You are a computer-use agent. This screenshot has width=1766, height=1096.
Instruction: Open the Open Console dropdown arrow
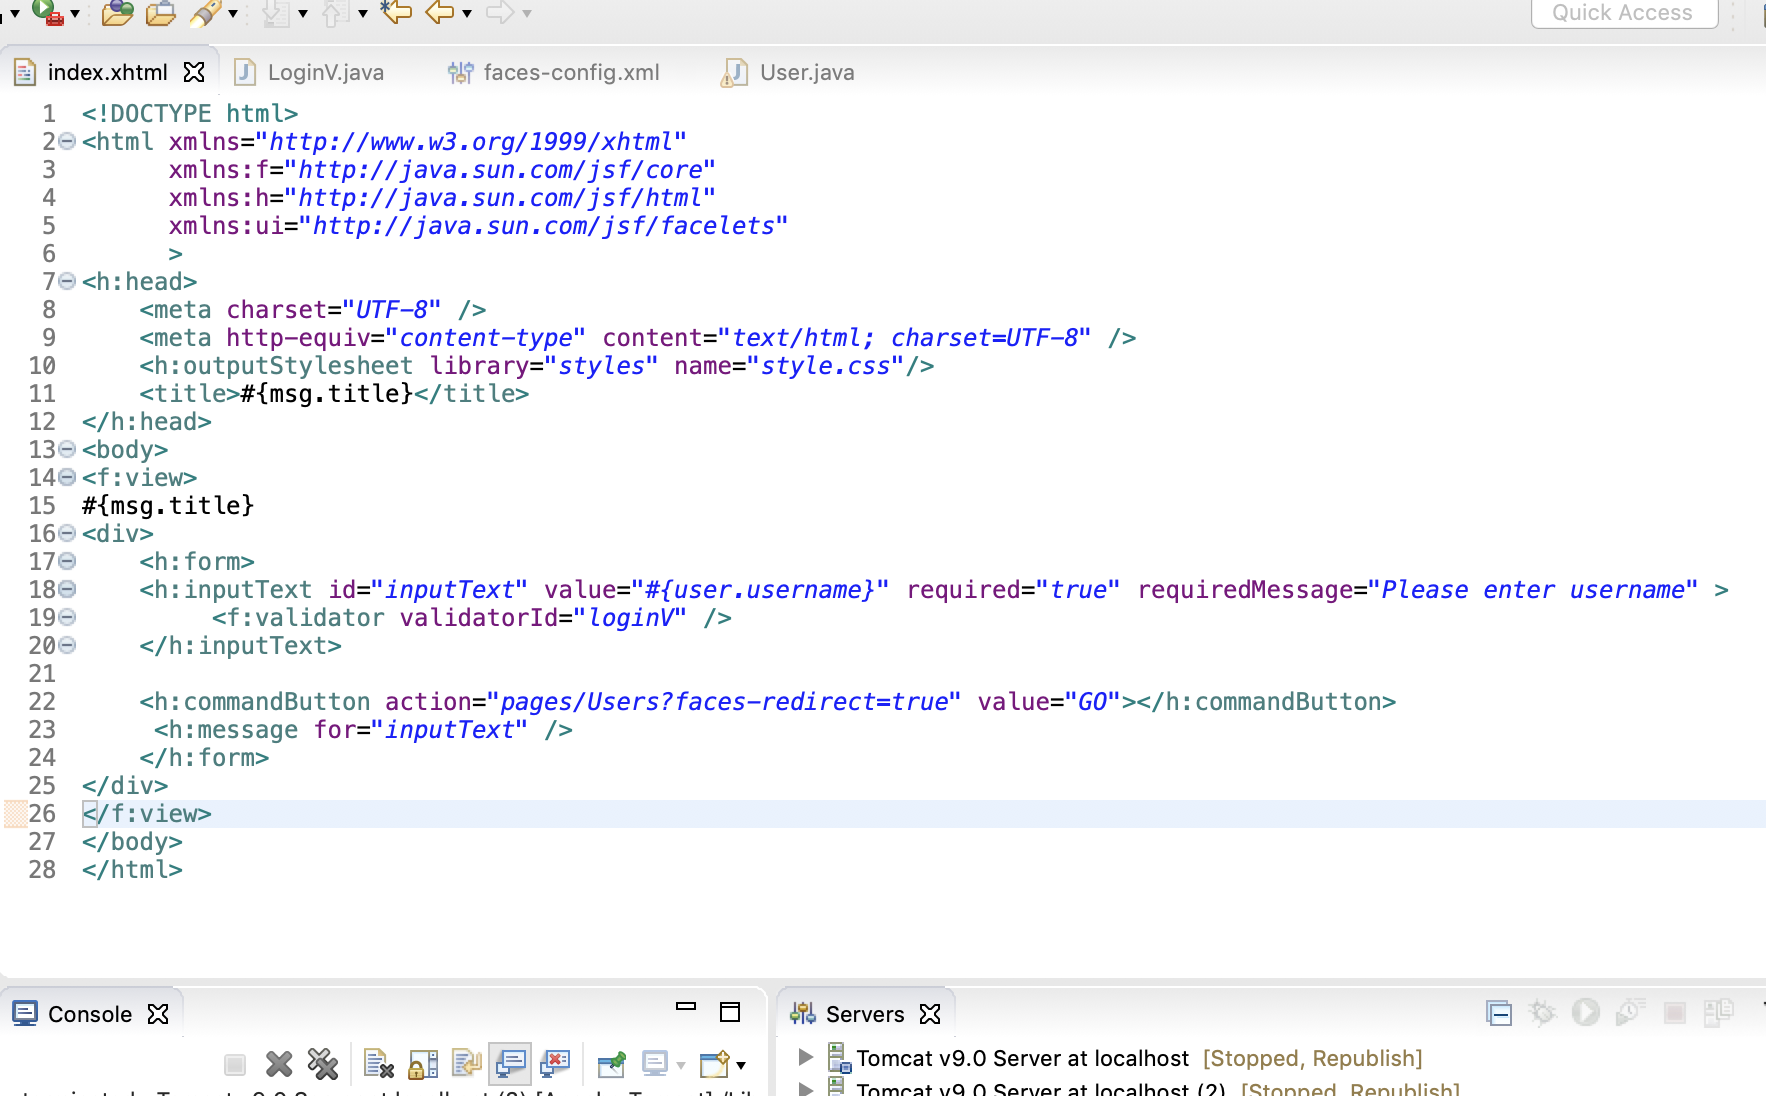(x=741, y=1066)
